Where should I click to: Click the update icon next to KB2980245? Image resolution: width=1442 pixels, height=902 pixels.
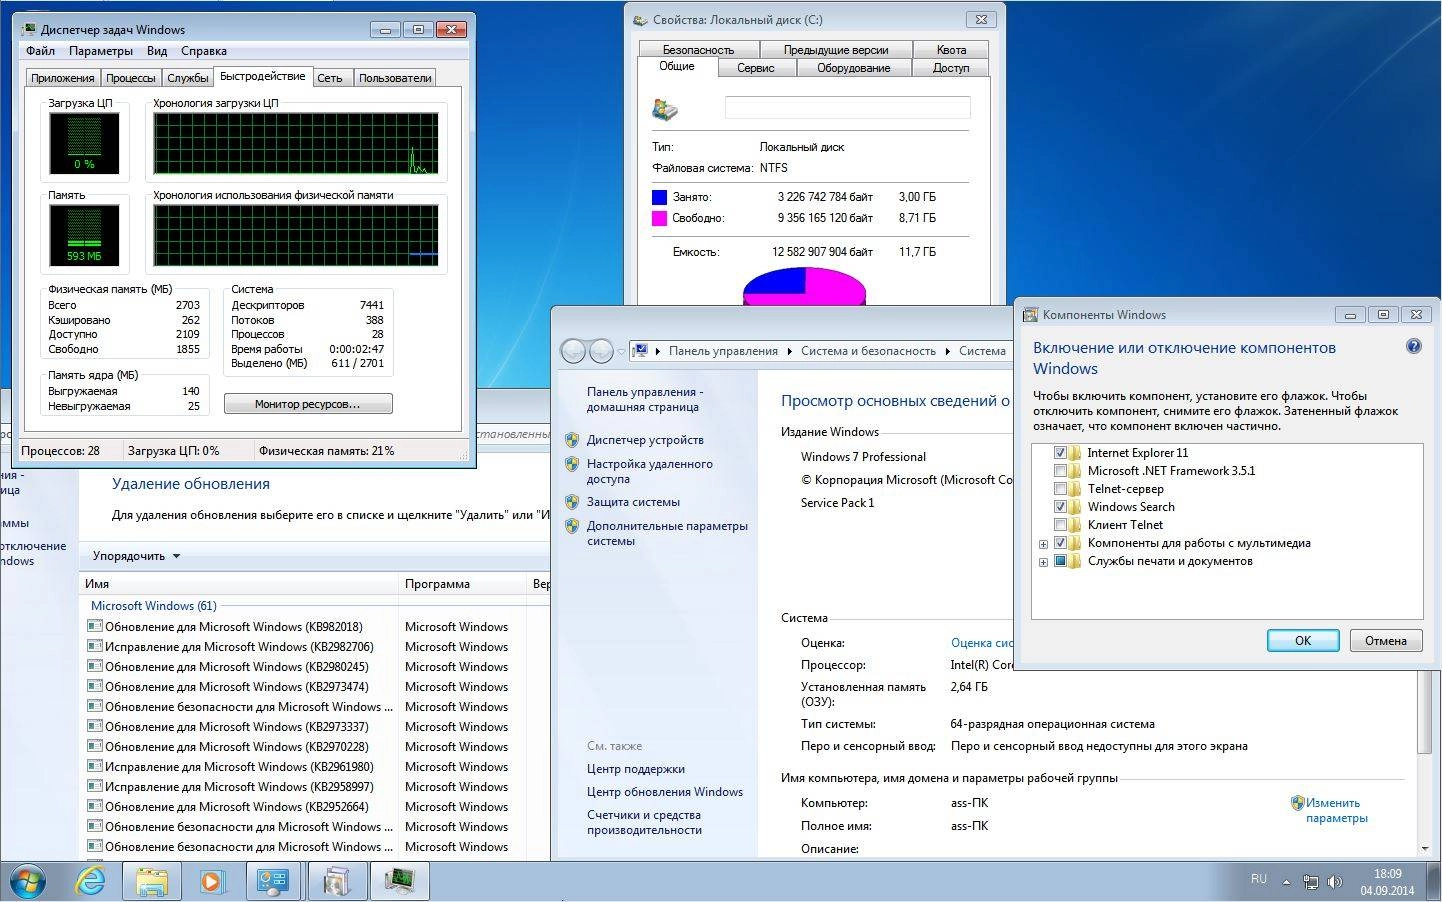click(95, 667)
